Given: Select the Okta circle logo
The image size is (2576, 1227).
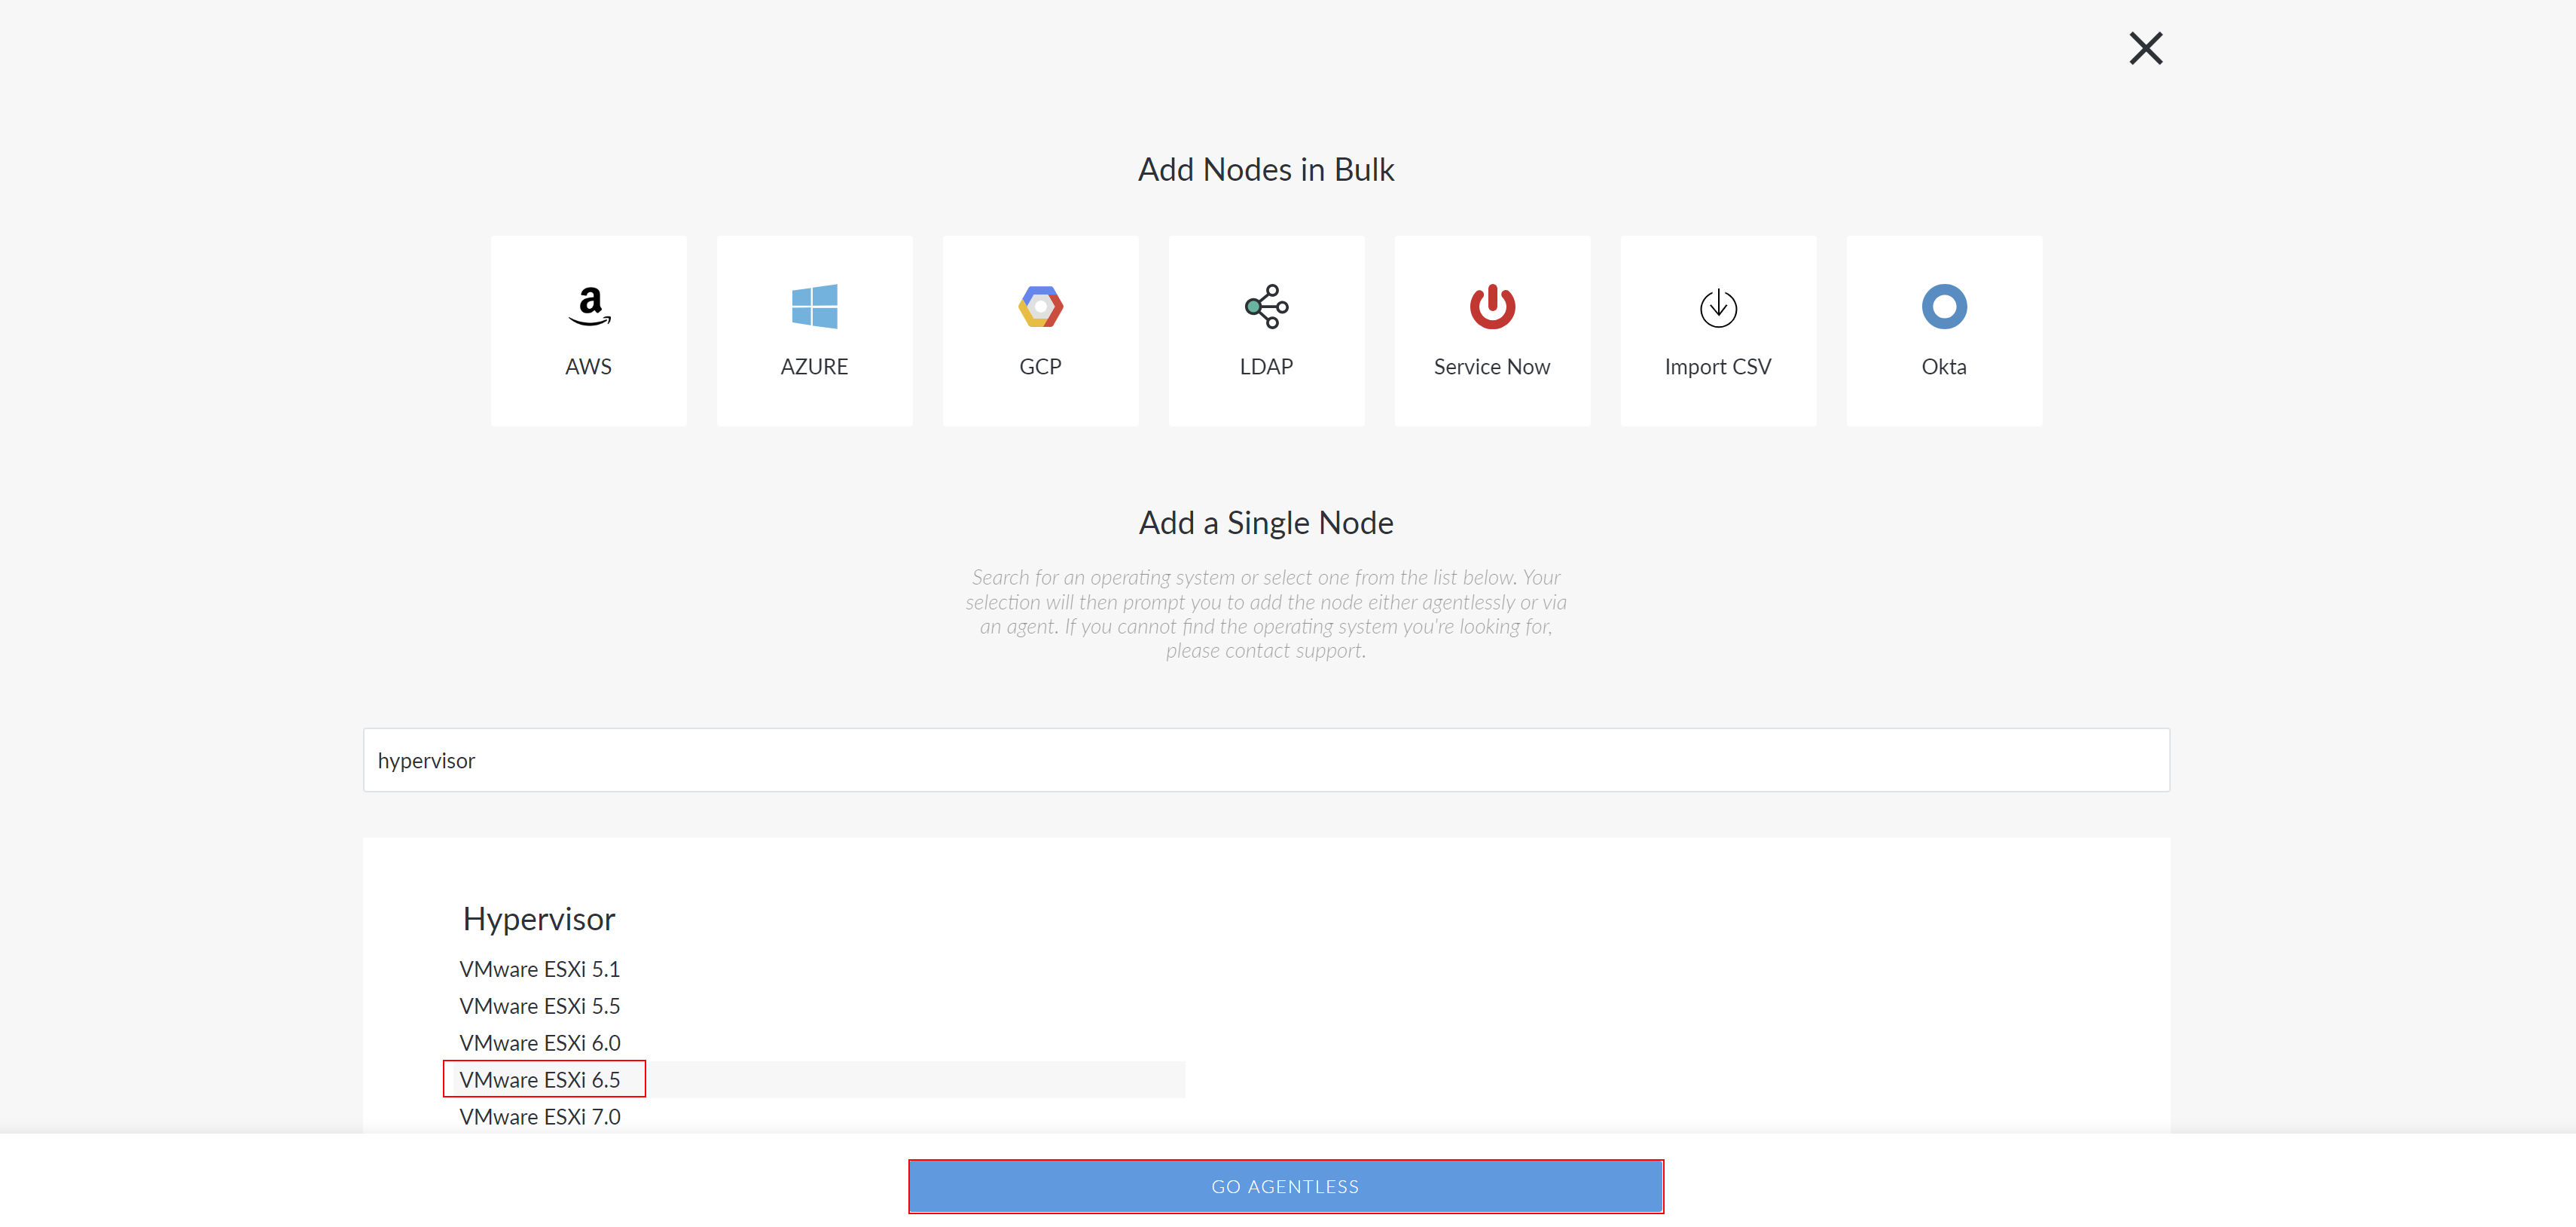Looking at the screenshot, I should coord(1944,307).
